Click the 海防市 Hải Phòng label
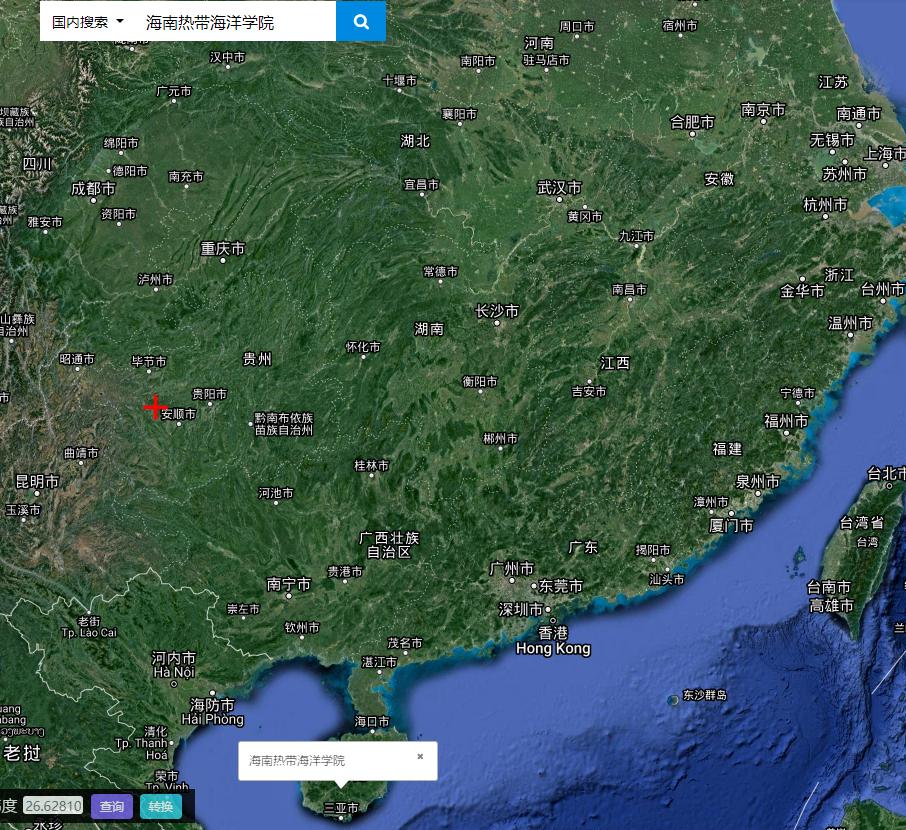This screenshot has height=830, width=906. click(212, 712)
